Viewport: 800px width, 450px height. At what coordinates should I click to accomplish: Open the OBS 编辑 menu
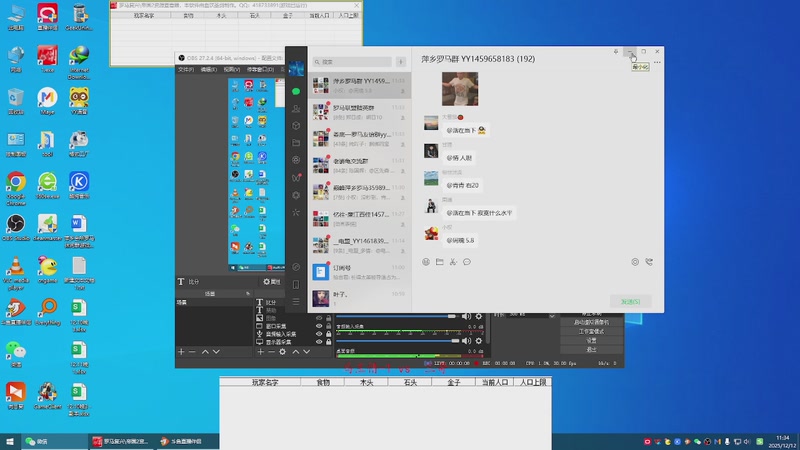pyautogui.click(x=208, y=69)
